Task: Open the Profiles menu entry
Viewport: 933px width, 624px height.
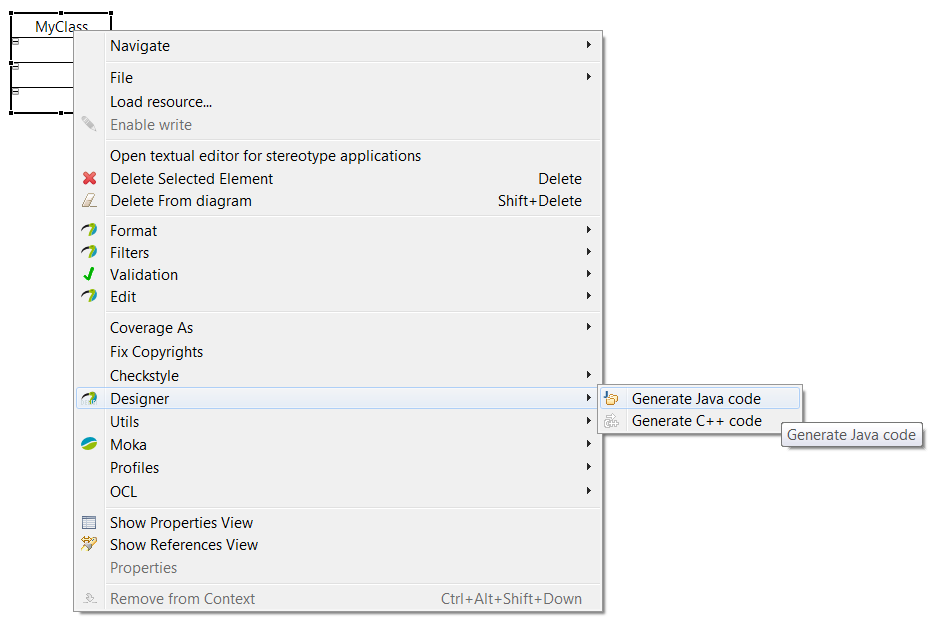Action: [x=134, y=468]
